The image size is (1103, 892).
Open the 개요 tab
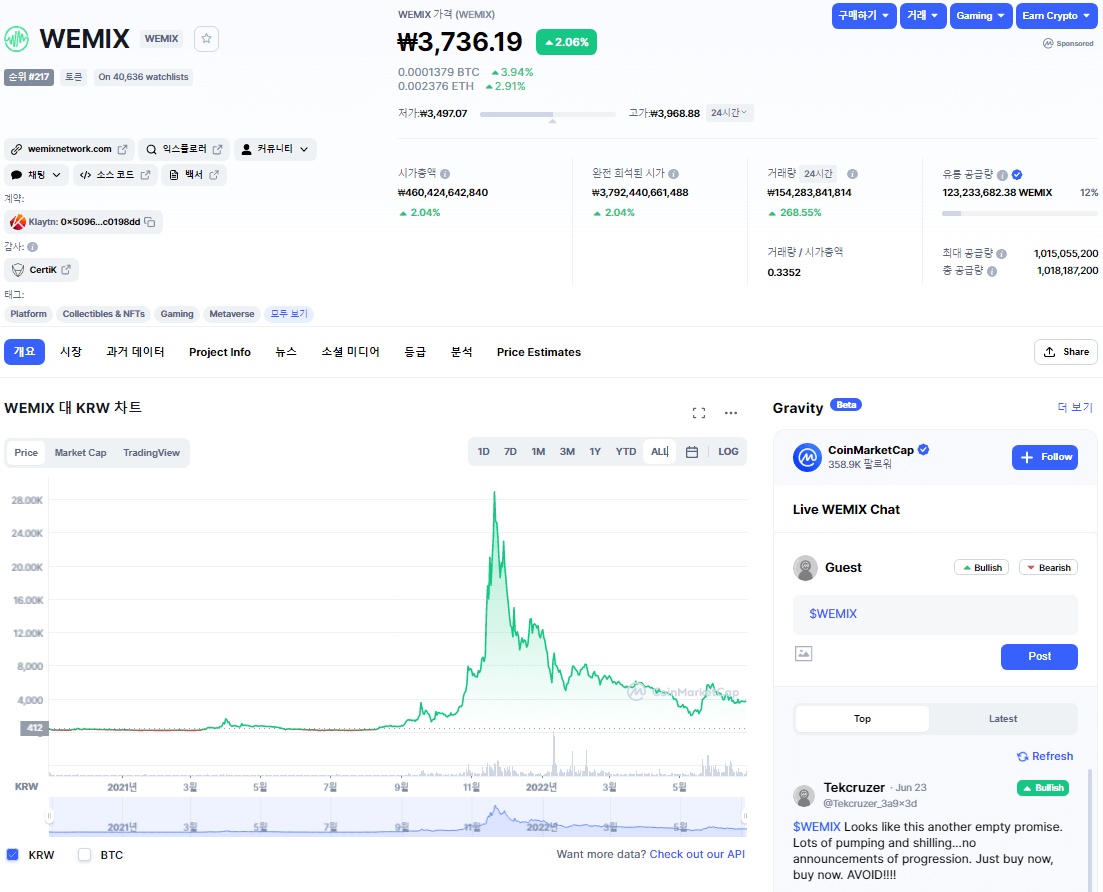25,352
